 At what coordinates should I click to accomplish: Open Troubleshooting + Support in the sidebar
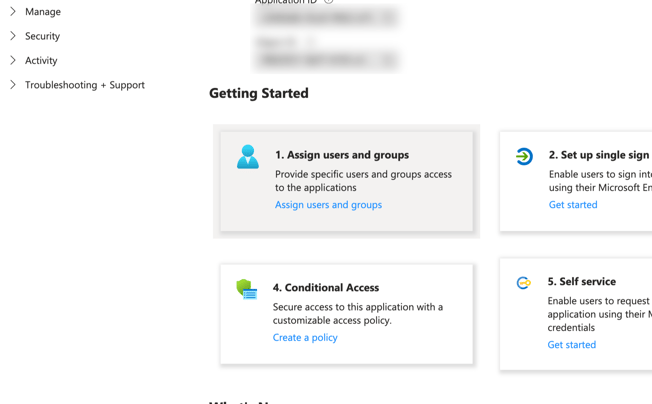85,85
